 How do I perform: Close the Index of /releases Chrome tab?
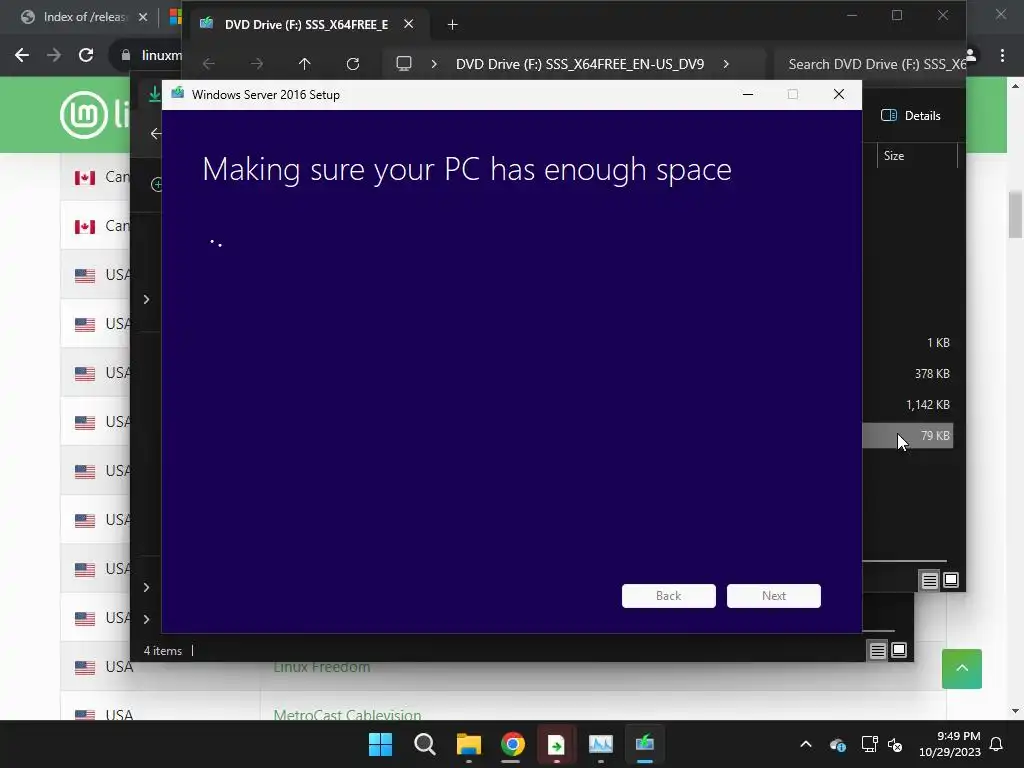click(x=143, y=17)
